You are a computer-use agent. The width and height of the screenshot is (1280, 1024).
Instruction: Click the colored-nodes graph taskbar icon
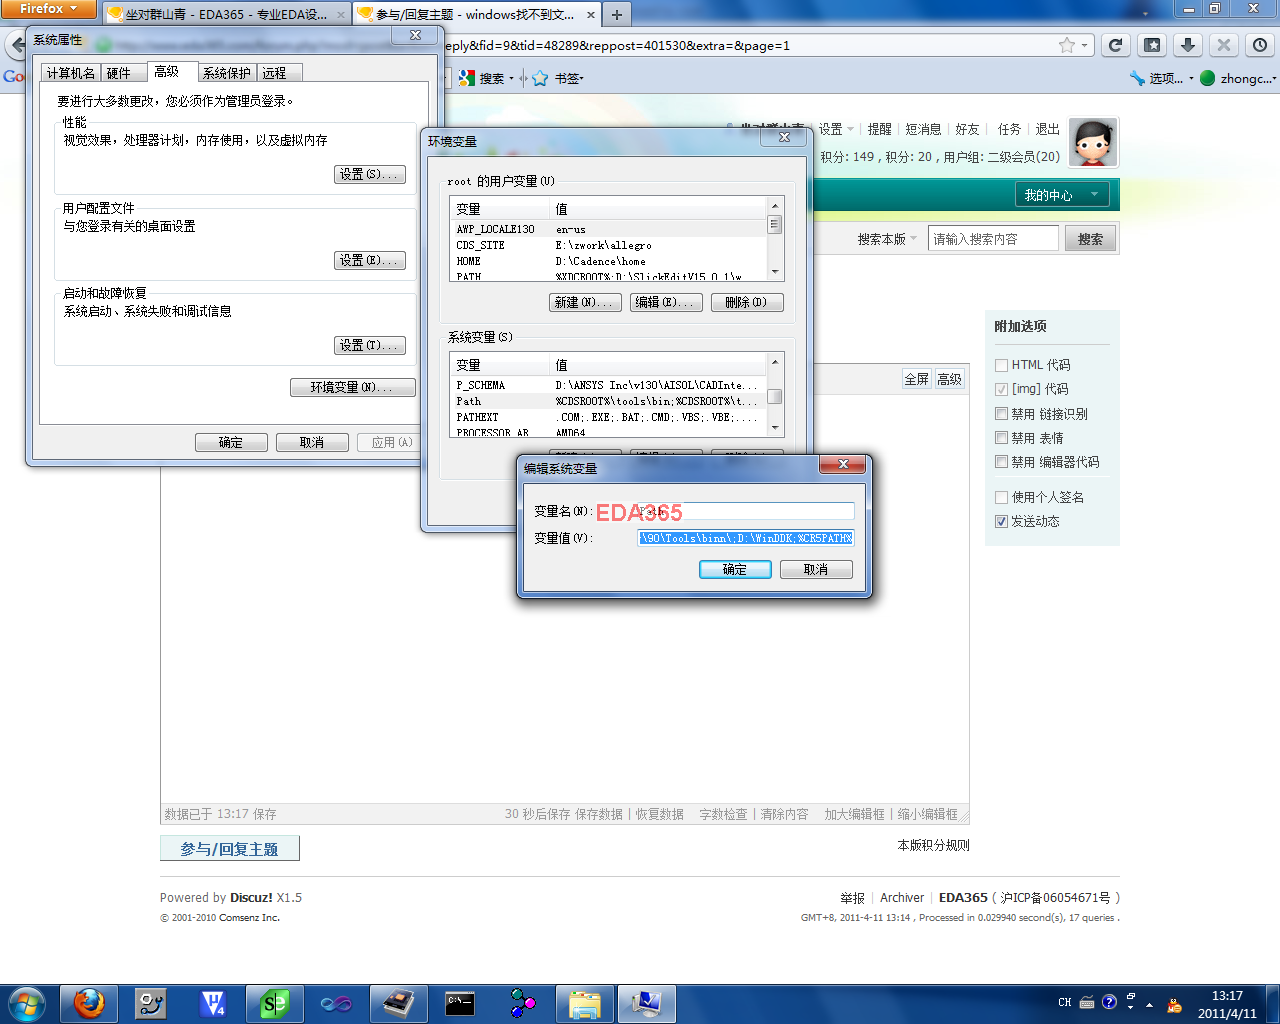pos(522,1003)
